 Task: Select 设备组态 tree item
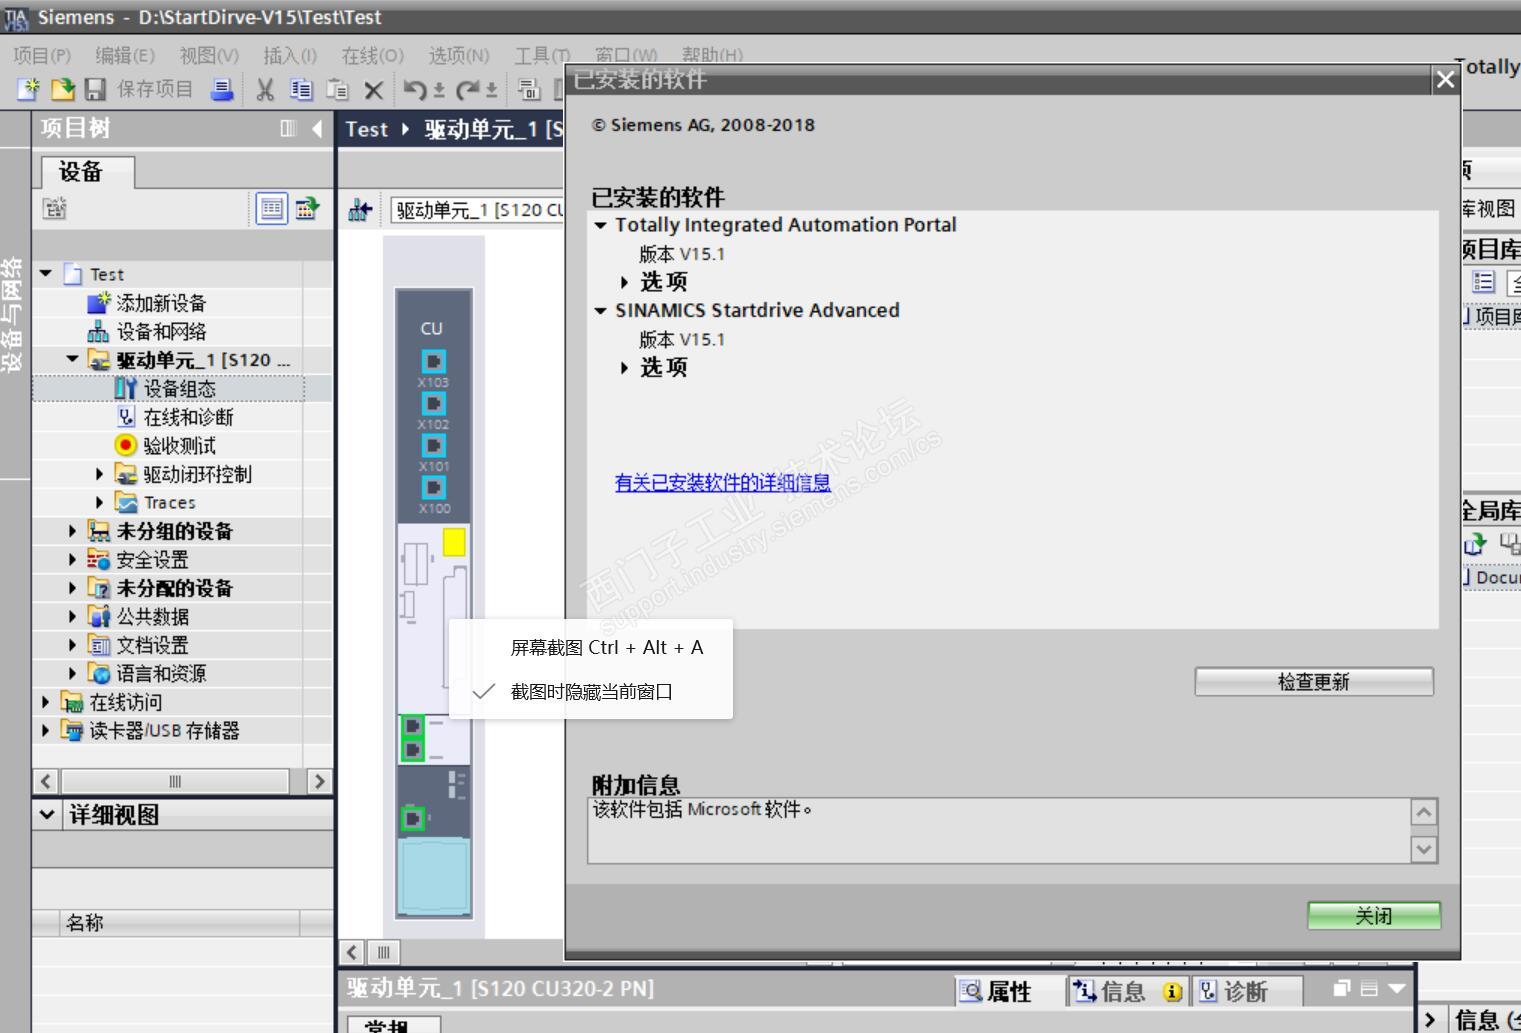click(179, 389)
